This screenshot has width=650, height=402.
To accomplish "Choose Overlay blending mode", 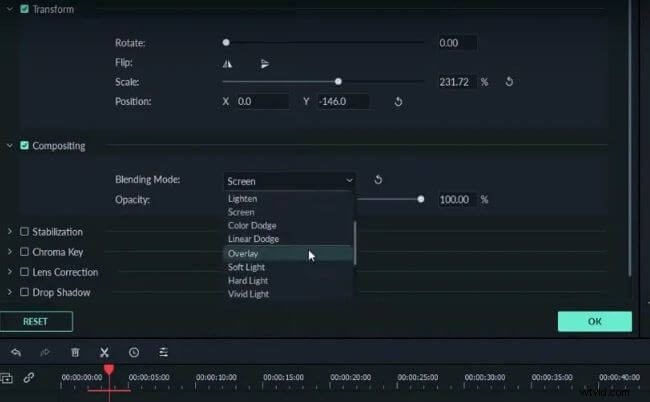I will pyautogui.click(x=288, y=253).
